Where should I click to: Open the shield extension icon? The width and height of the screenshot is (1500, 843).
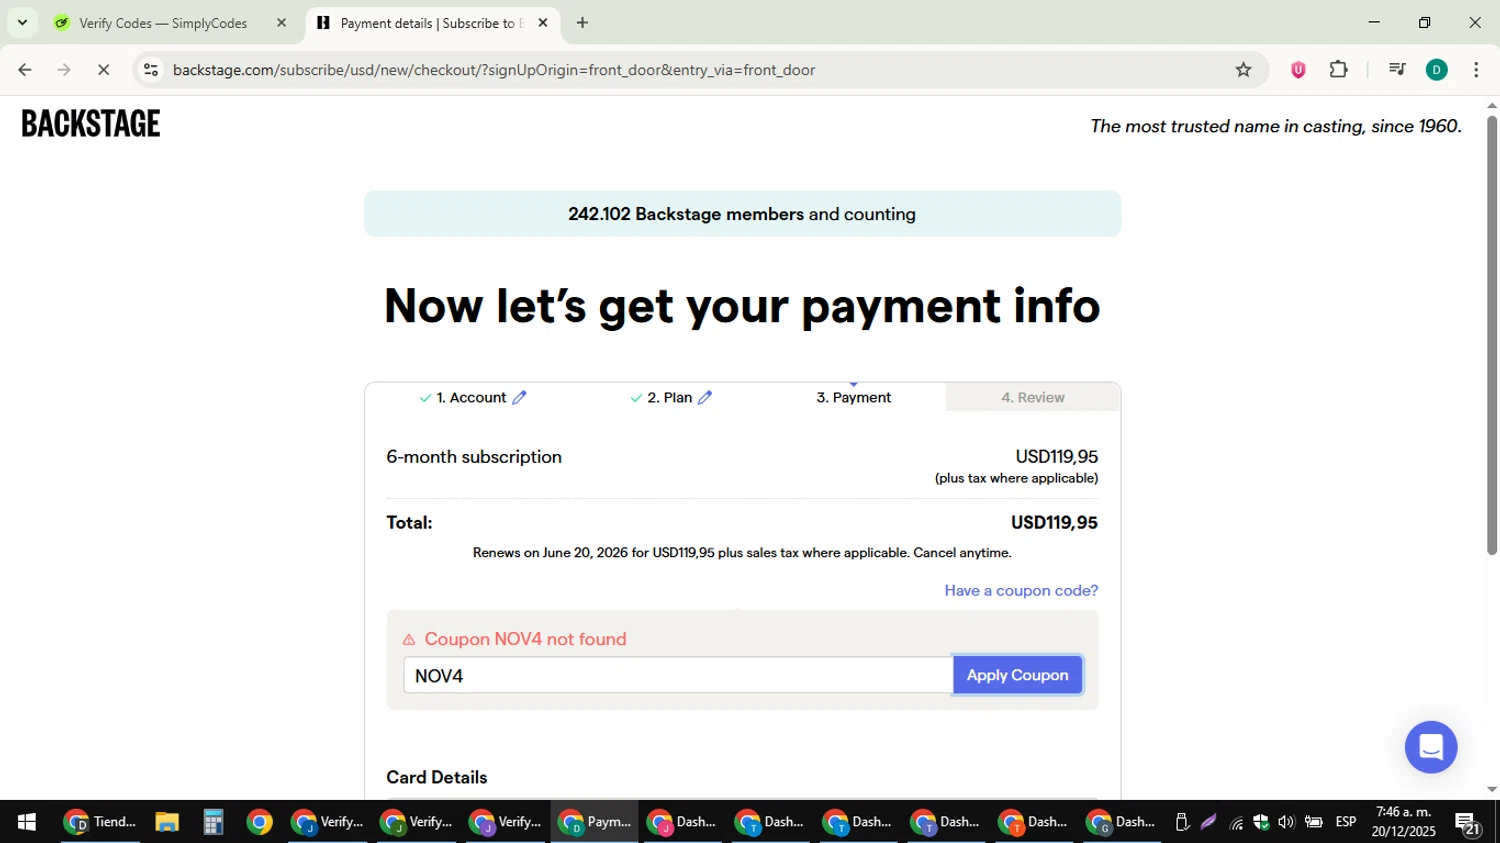coord(1298,70)
